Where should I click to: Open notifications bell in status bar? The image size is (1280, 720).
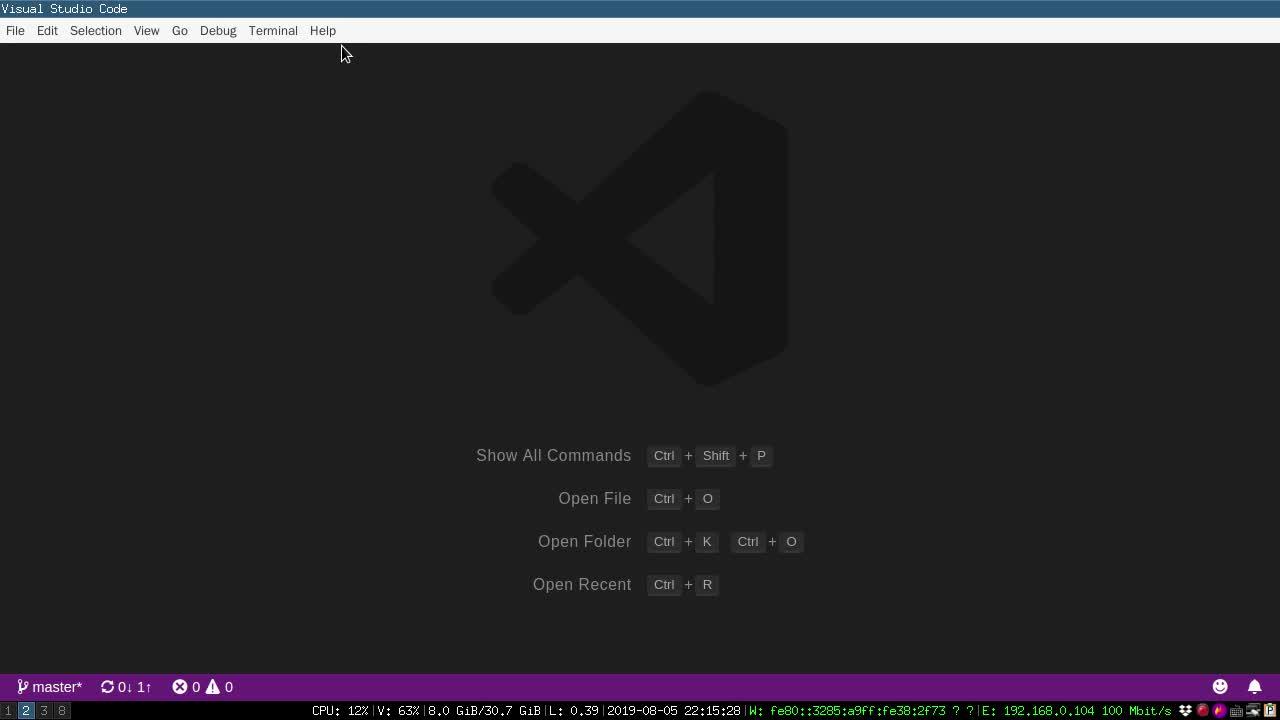(x=1254, y=687)
